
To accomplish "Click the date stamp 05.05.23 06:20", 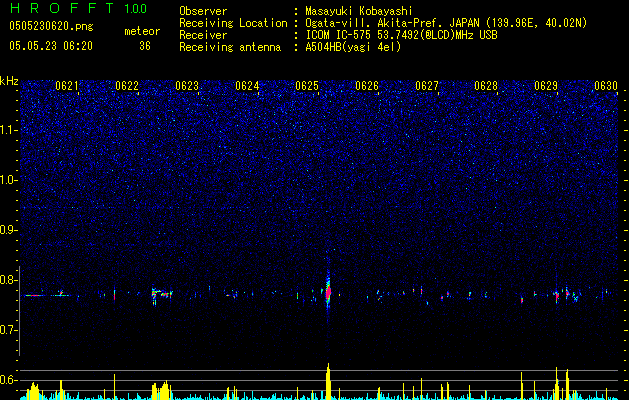I will click(51, 46).
